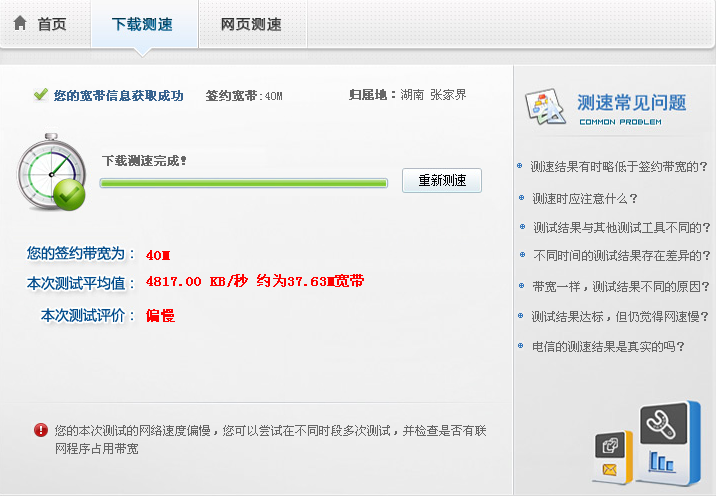Click the green checkmark success icon

(40, 94)
